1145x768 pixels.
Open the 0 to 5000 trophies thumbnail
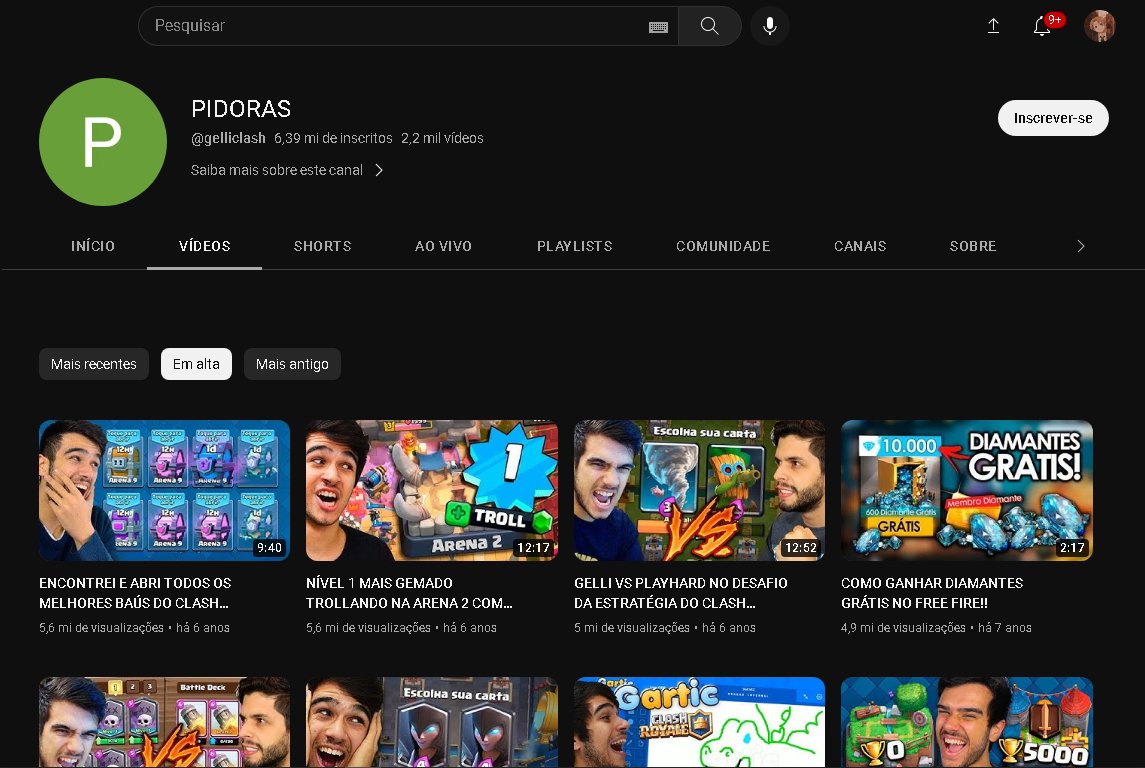967,722
